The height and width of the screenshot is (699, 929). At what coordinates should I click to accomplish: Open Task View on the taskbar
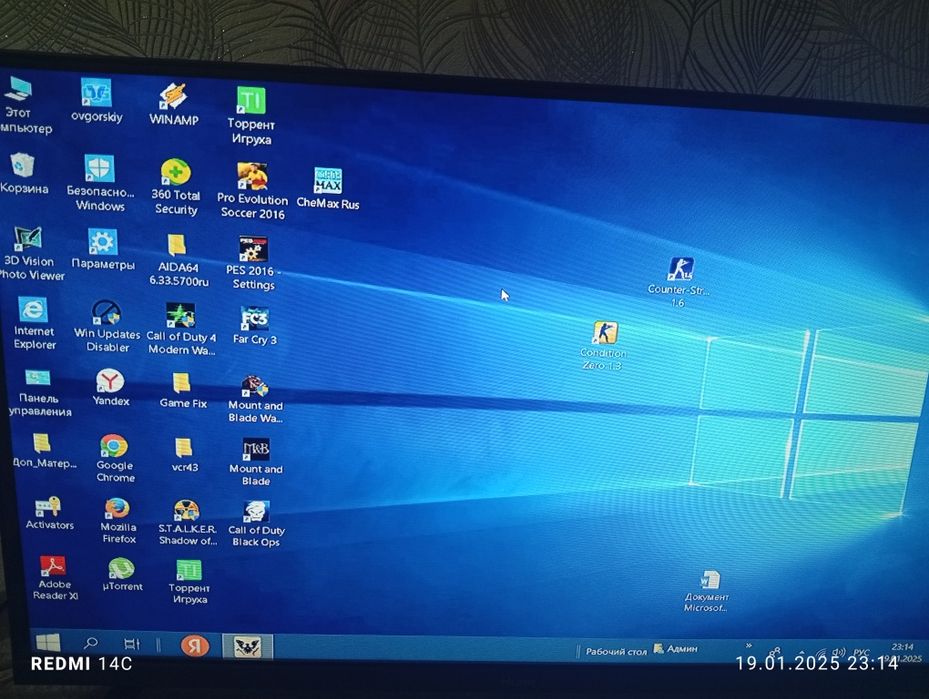(x=132, y=644)
